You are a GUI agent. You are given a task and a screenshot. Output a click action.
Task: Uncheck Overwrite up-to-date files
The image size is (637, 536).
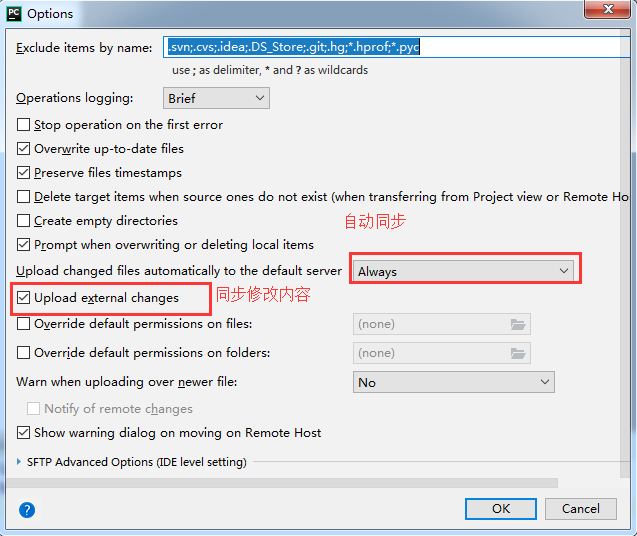[23, 148]
